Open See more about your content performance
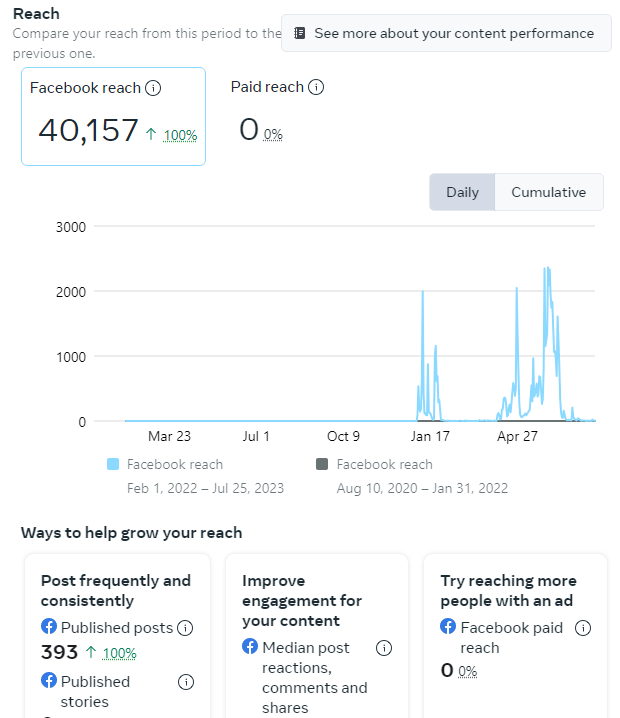 pyautogui.click(x=446, y=33)
